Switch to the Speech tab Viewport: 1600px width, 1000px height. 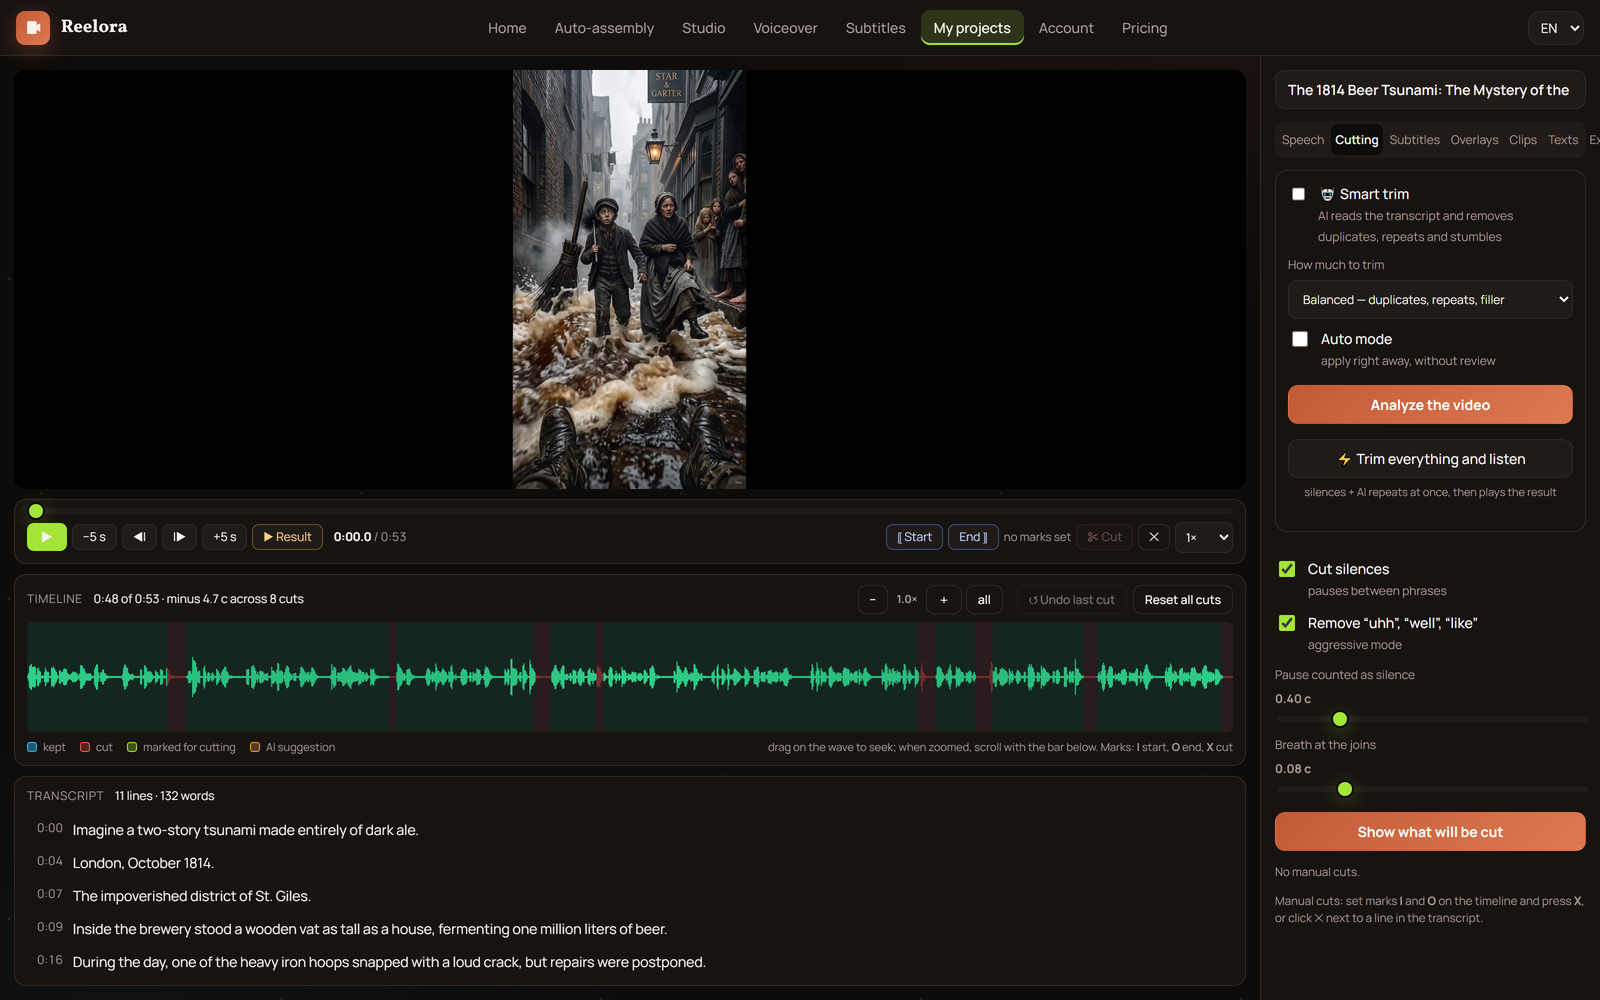(x=1302, y=140)
